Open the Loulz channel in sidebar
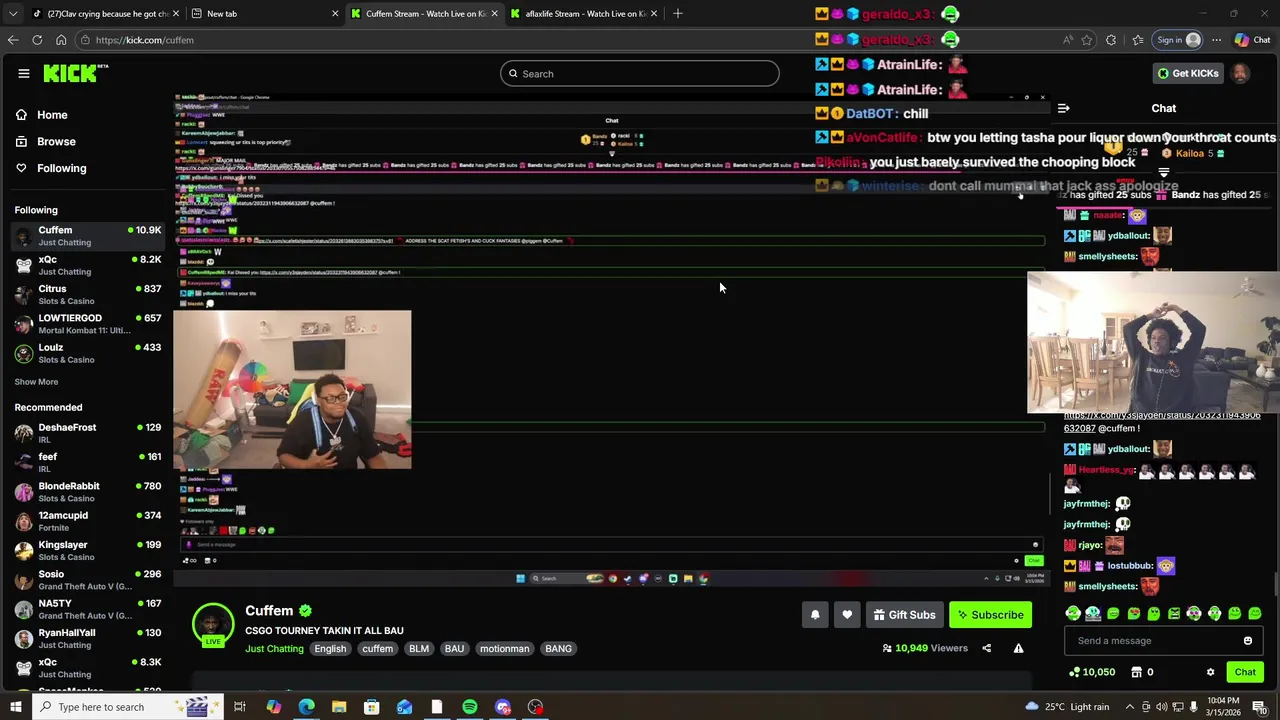The height and width of the screenshot is (720, 1280). point(88,353)
